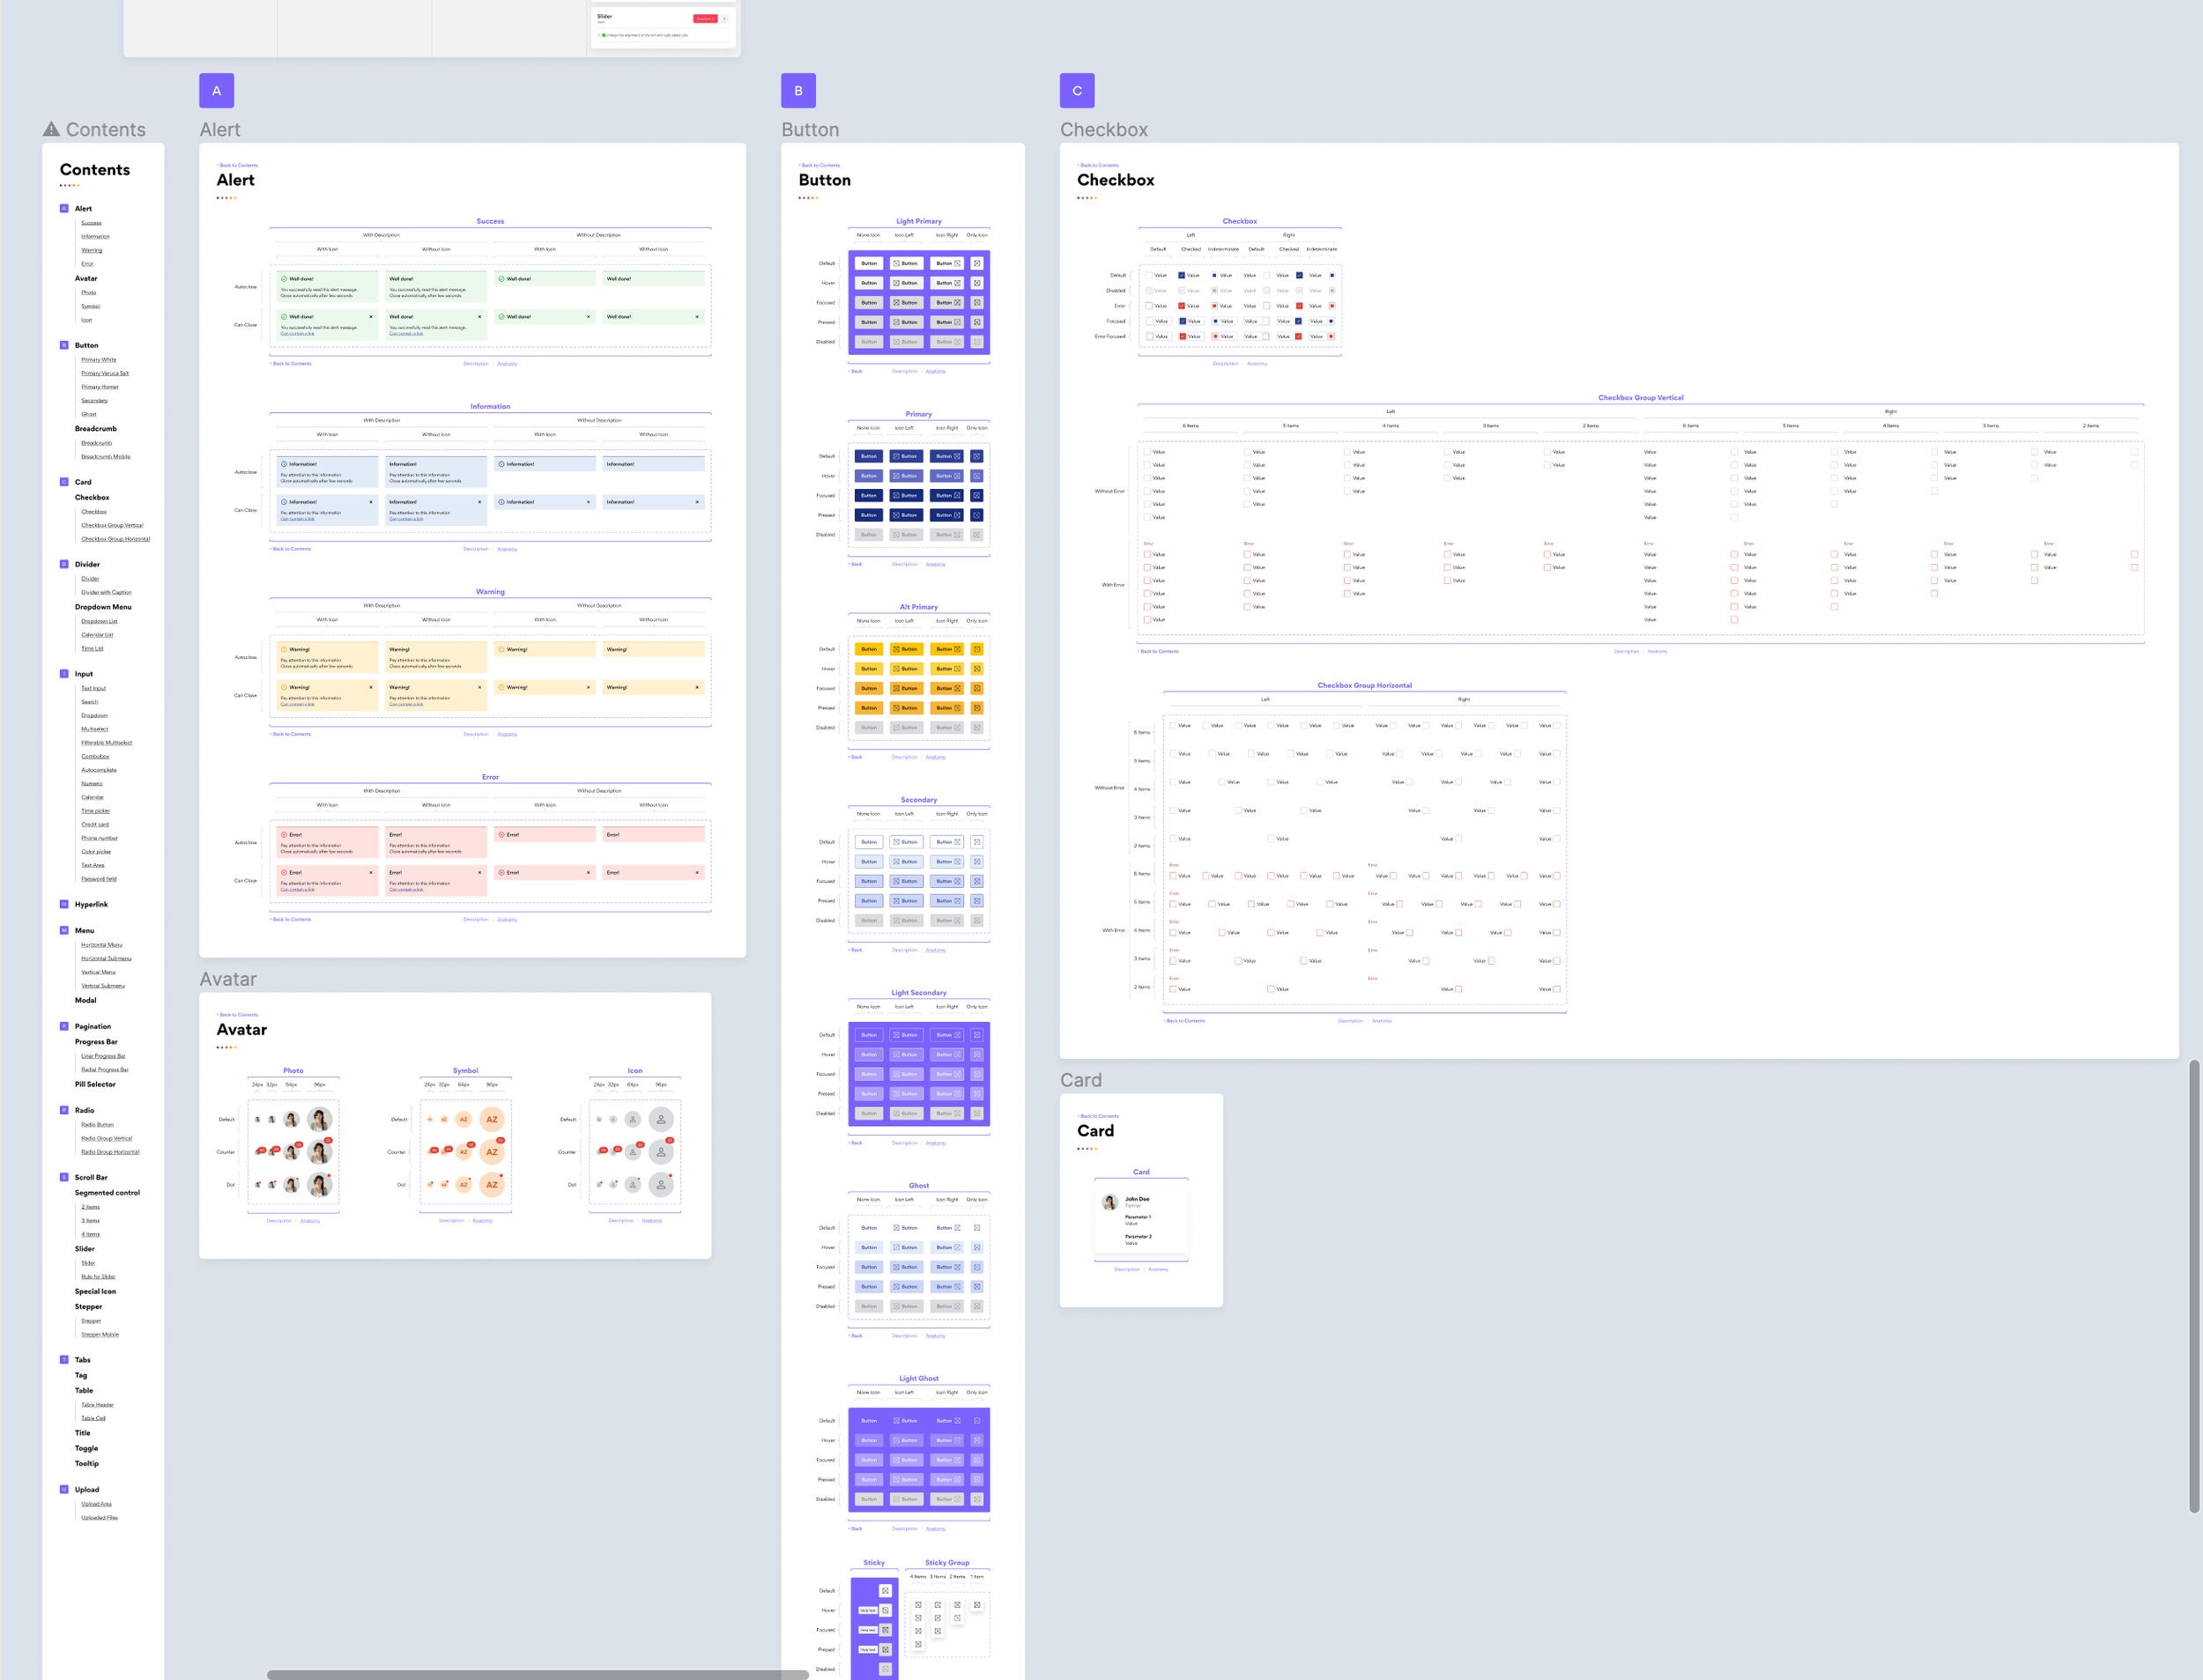Screen dimensions: 2203x1680
Task: Click the large 'AZ' symbol avatar in Default row
Action: [x=492, y=1119]
